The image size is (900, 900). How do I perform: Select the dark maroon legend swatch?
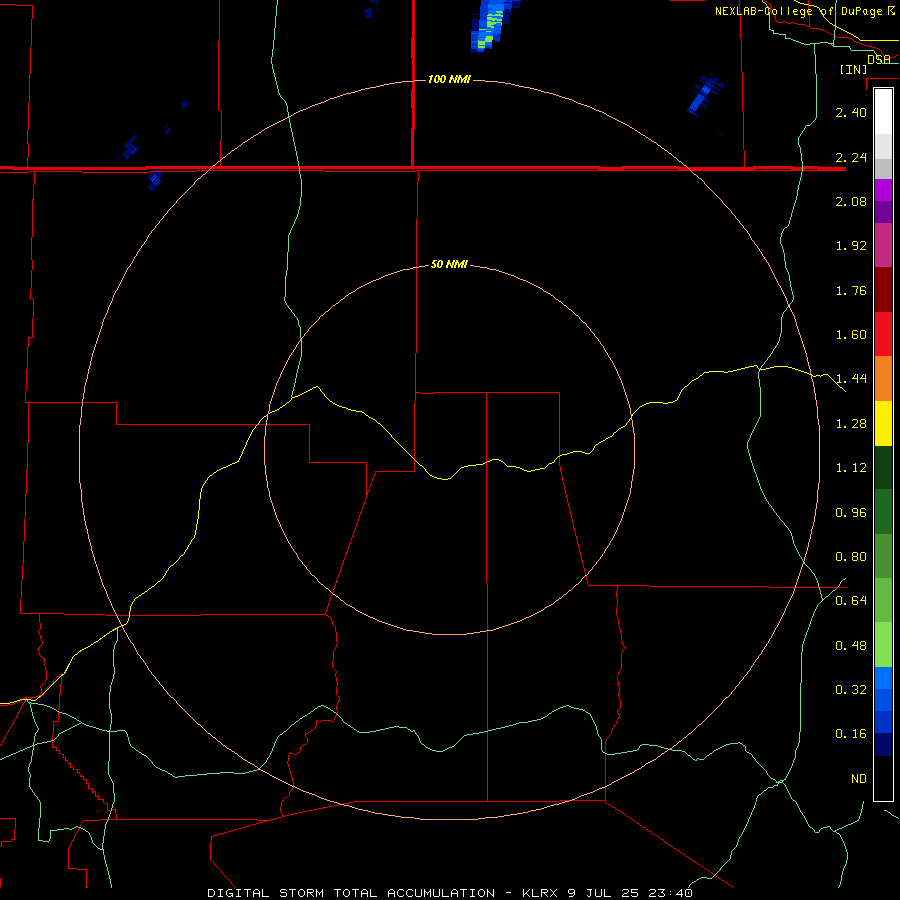[883, 289]
